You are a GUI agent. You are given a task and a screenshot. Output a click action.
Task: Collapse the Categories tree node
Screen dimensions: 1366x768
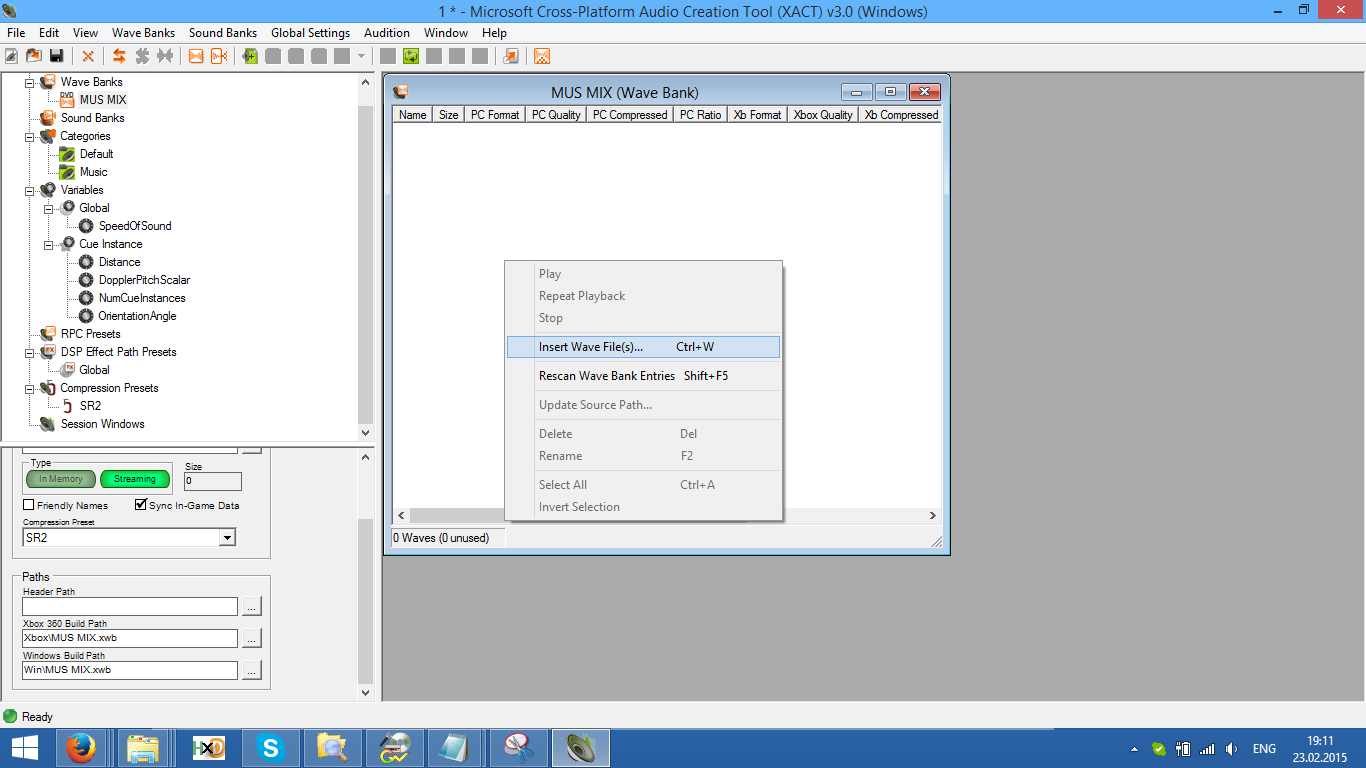click(x=30, y=136)
